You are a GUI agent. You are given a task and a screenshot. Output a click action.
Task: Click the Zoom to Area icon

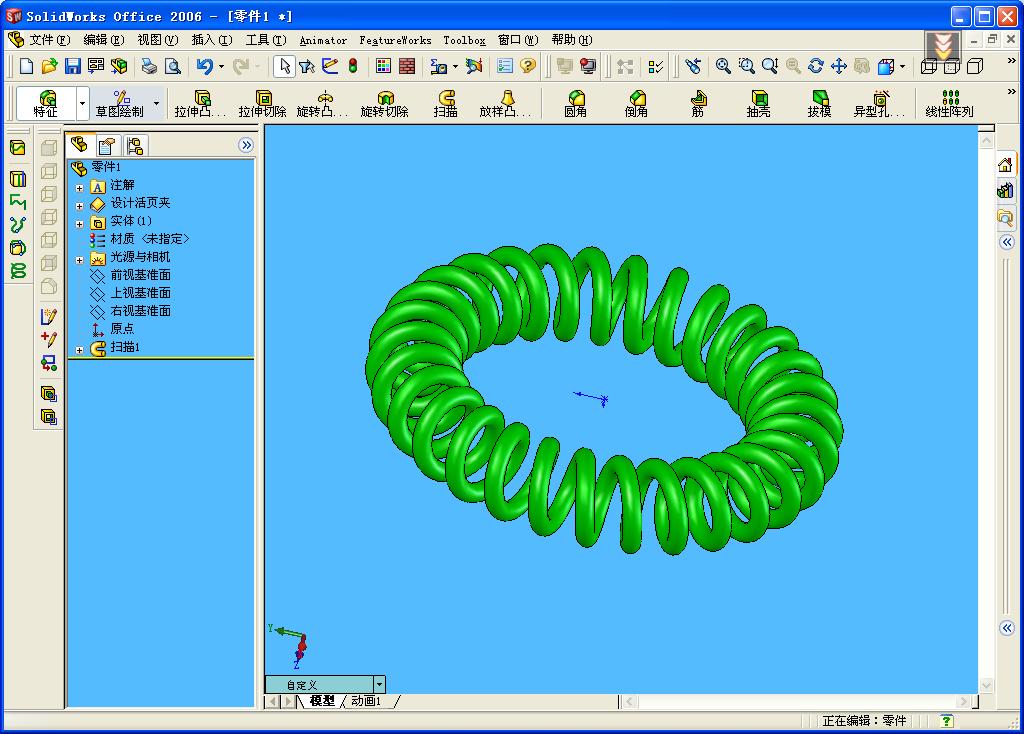pos(746,66)
